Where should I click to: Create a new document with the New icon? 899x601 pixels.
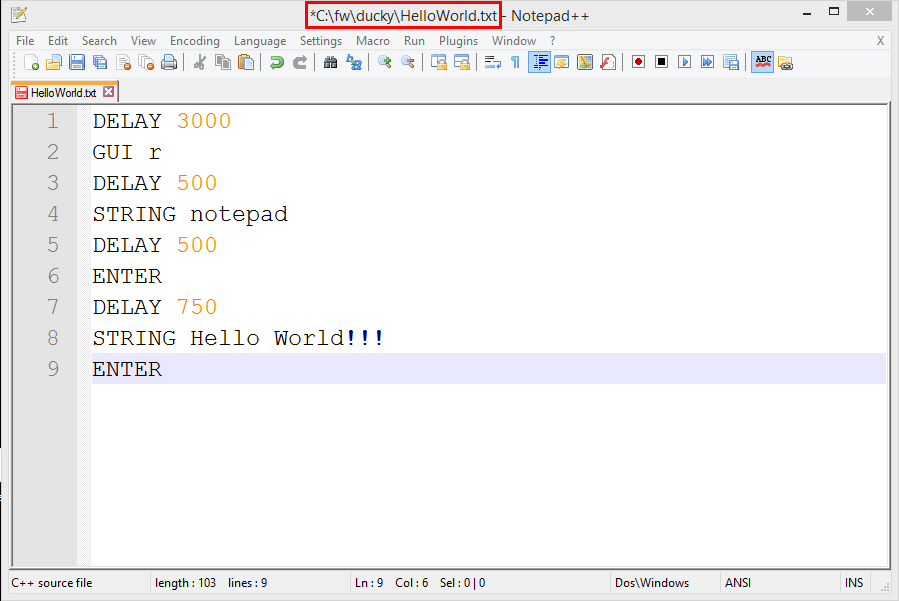(31, 62)
